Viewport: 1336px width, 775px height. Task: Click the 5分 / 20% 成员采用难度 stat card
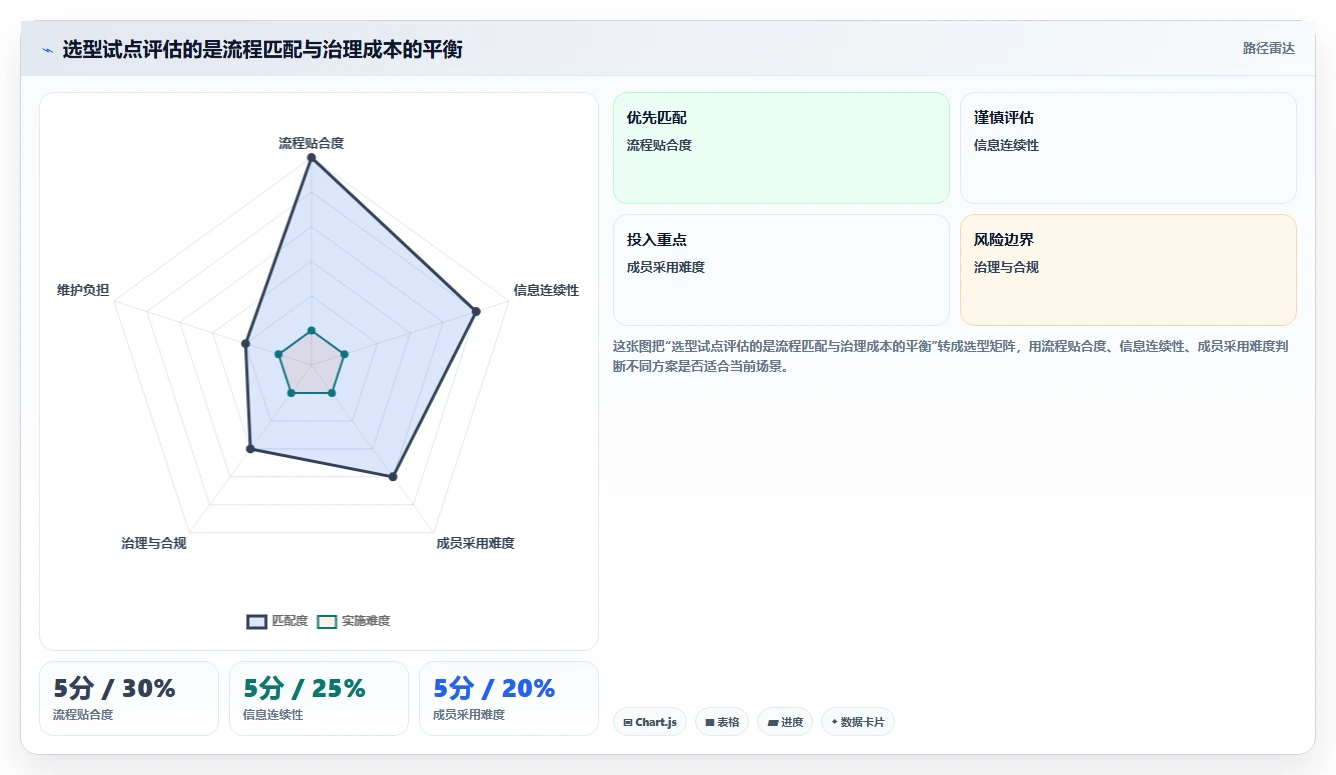click(509, 698)
